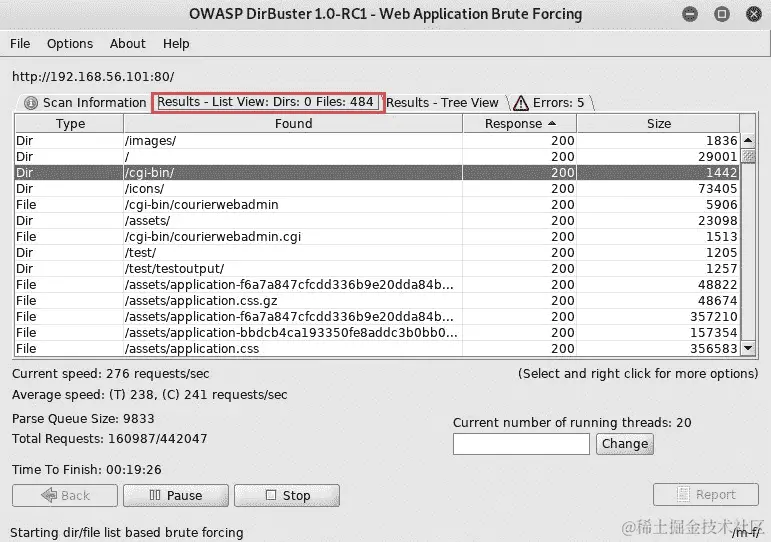Click the Current speed text
Viewport: 771px width, 542px height.
coord(111,374)
